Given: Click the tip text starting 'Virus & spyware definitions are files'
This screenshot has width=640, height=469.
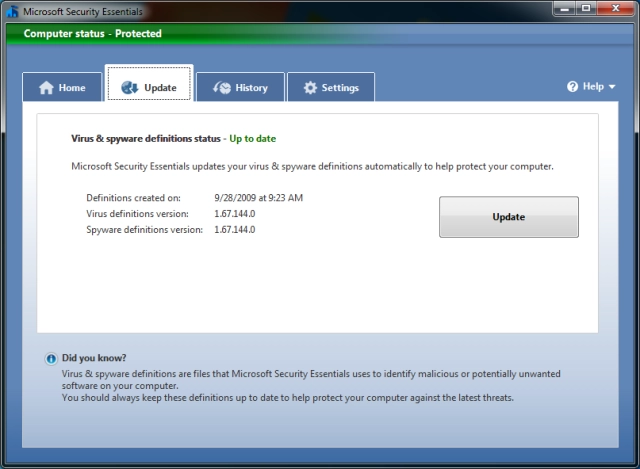Looking at the screenshot, I should coord(311,380).
